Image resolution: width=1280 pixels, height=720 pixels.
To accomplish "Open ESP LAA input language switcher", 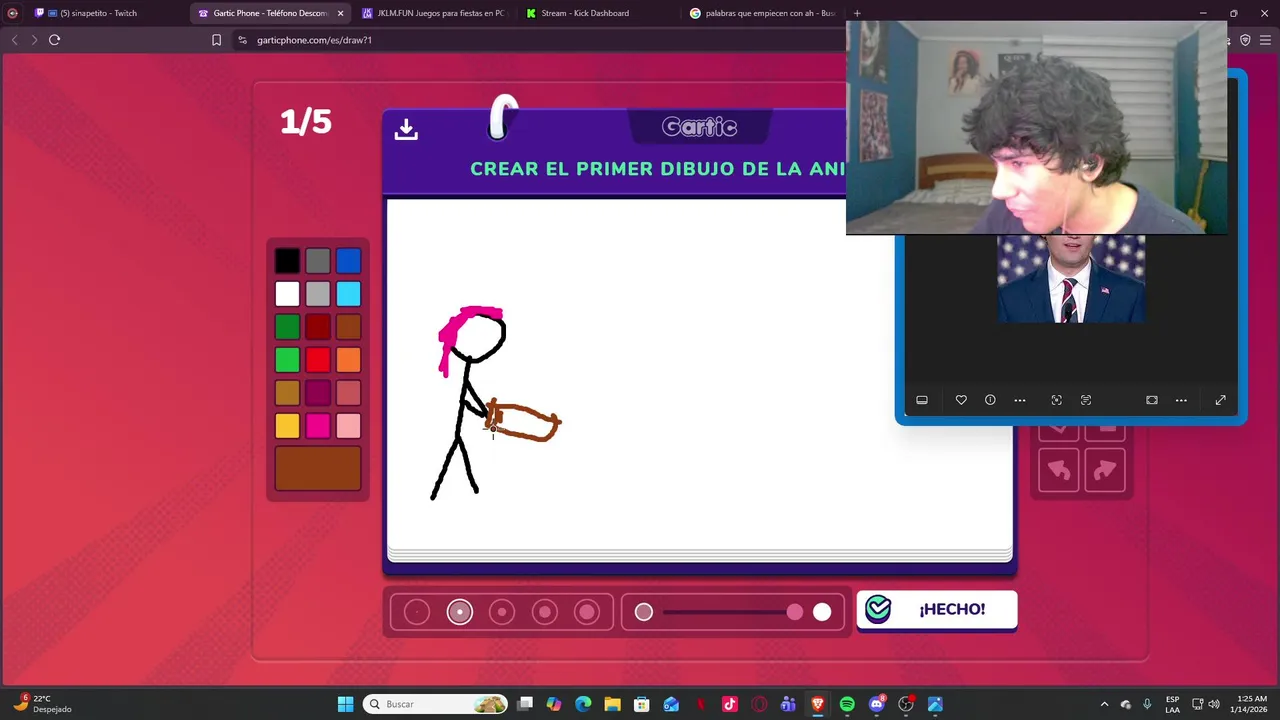I will [1172, 704].
